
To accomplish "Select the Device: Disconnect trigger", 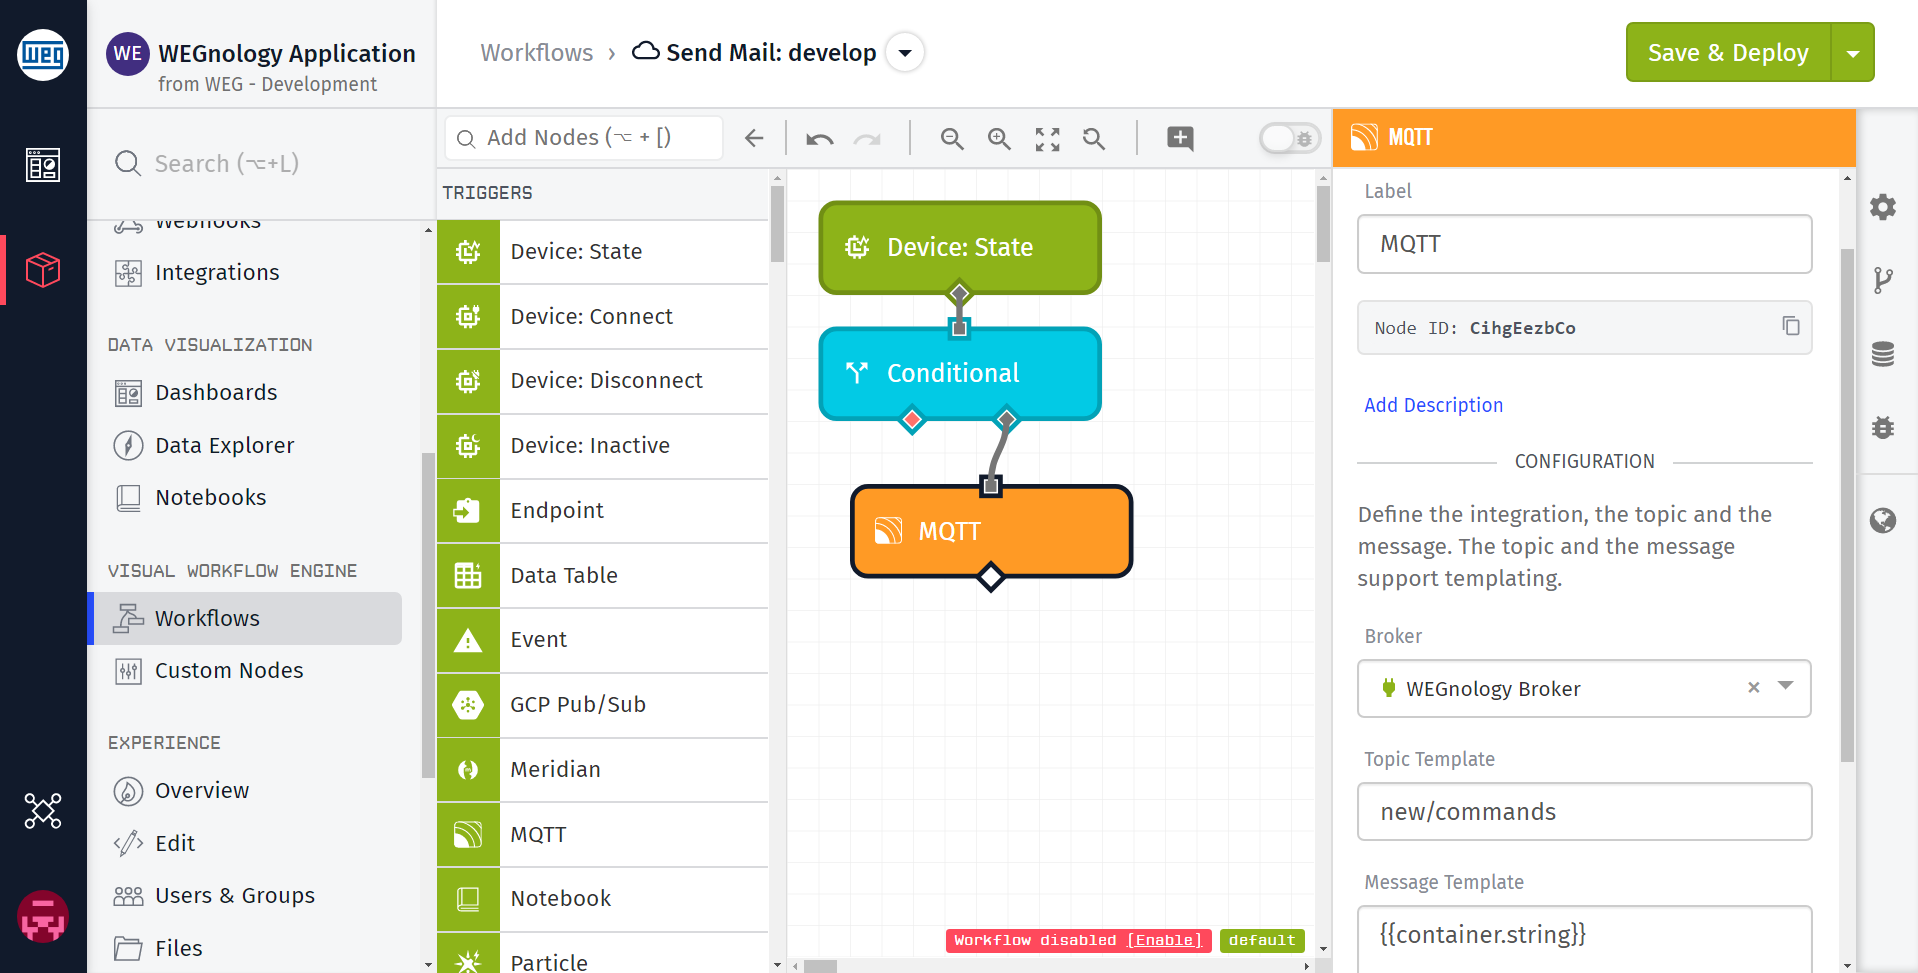I will pyautogui.click(x=603, y=381).
